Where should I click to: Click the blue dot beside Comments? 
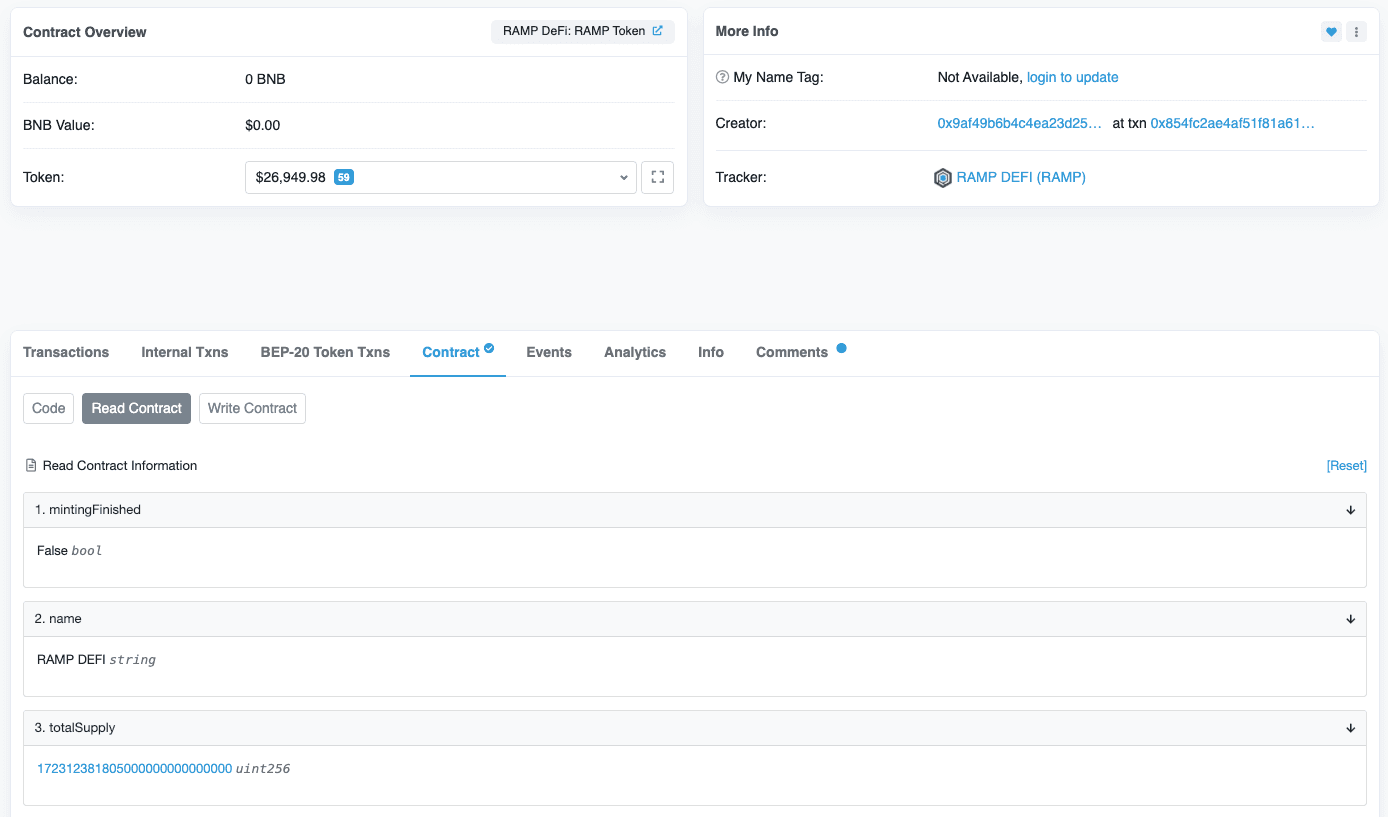(x=841, y=348)
